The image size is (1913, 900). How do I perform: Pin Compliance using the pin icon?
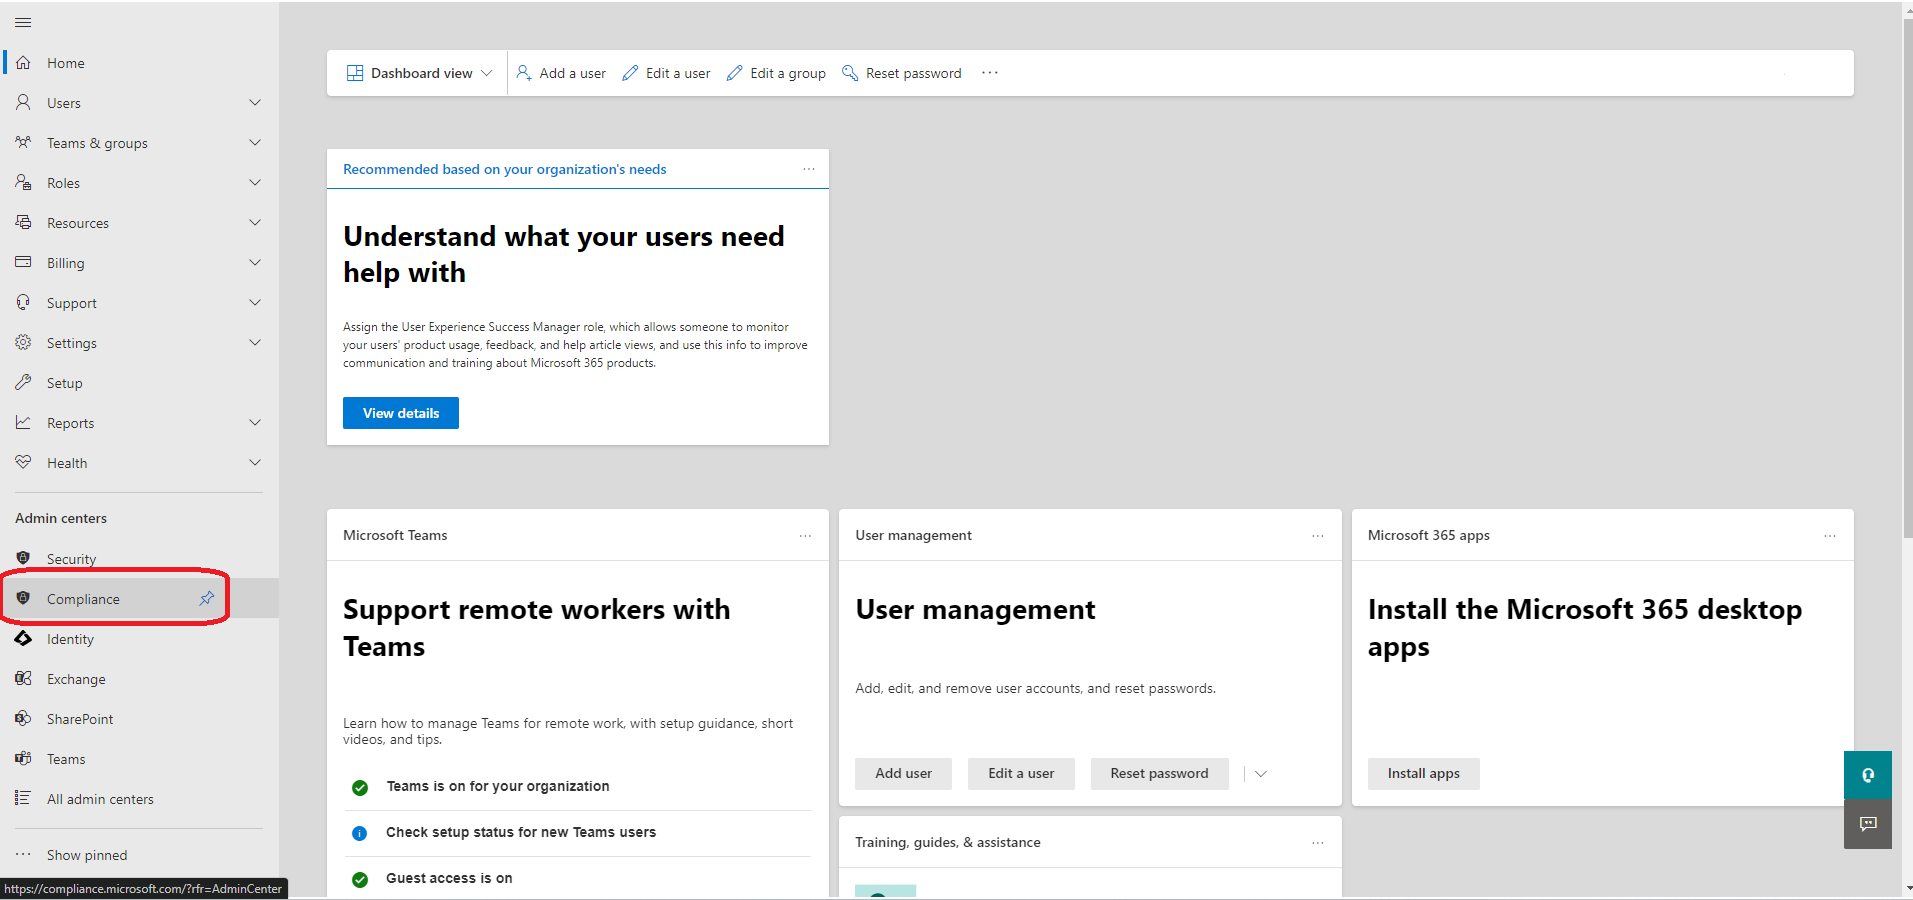pyautogui.click(x=207, y=598)
